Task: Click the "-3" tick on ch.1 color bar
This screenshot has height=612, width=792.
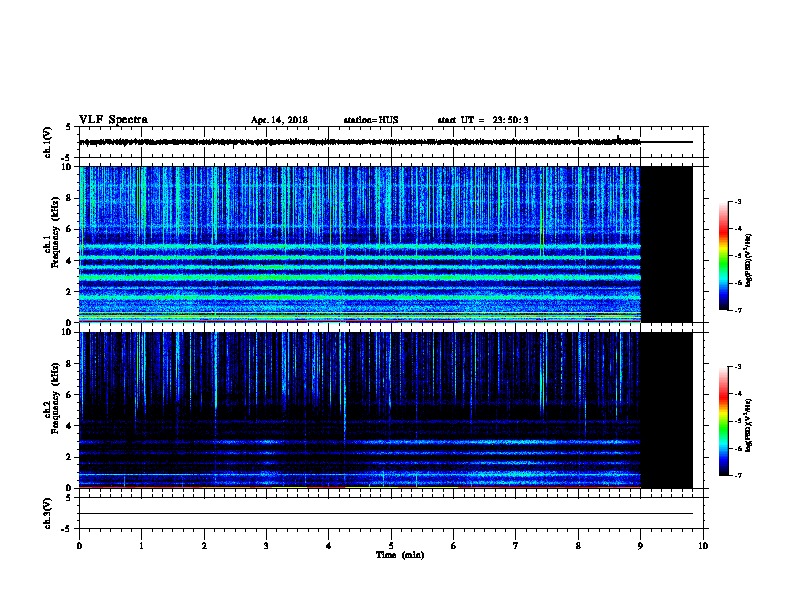Action: [x=737, y=201]
